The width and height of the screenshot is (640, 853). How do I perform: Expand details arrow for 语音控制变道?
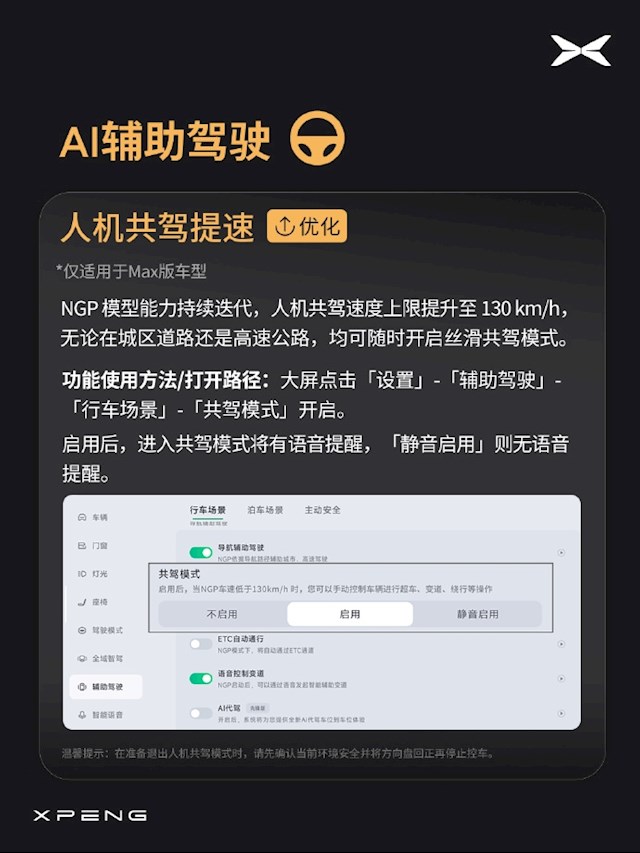pos(561,678)
